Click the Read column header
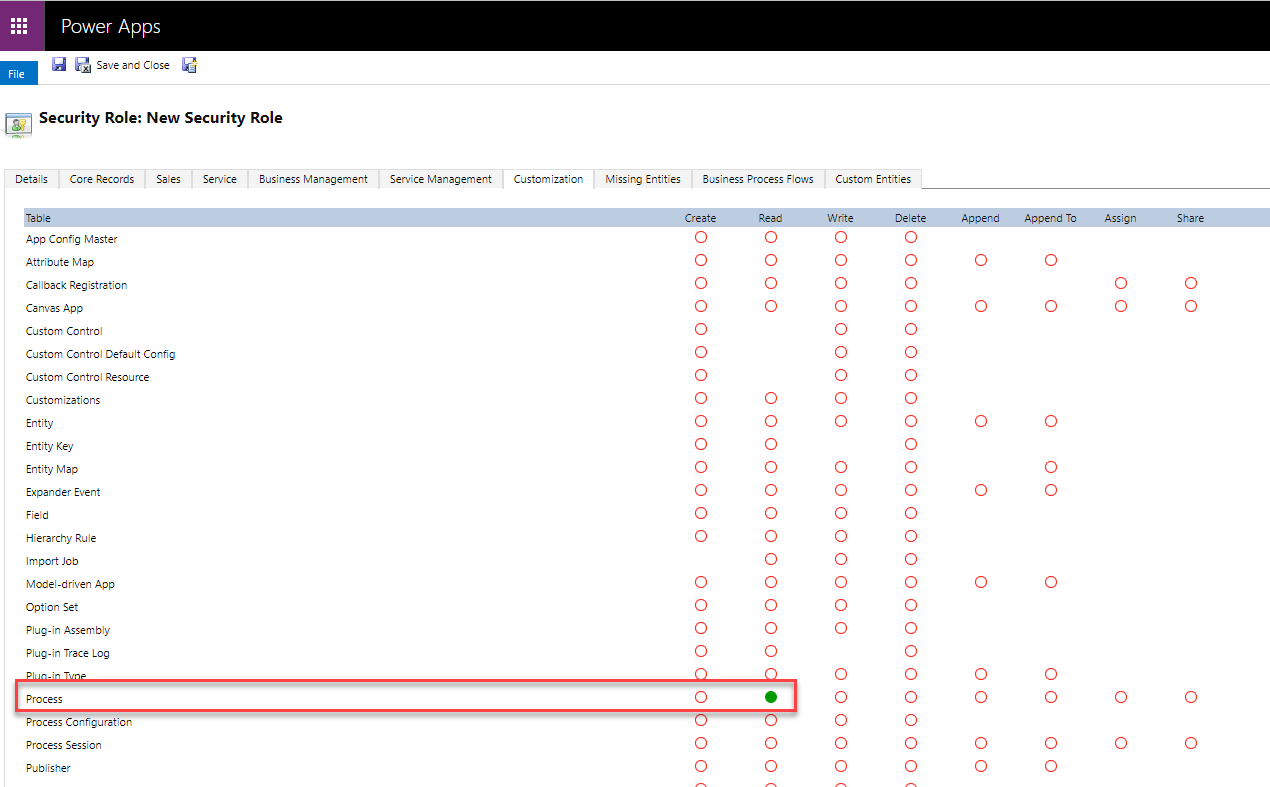The image size is (1270, 787). [770, 218]
